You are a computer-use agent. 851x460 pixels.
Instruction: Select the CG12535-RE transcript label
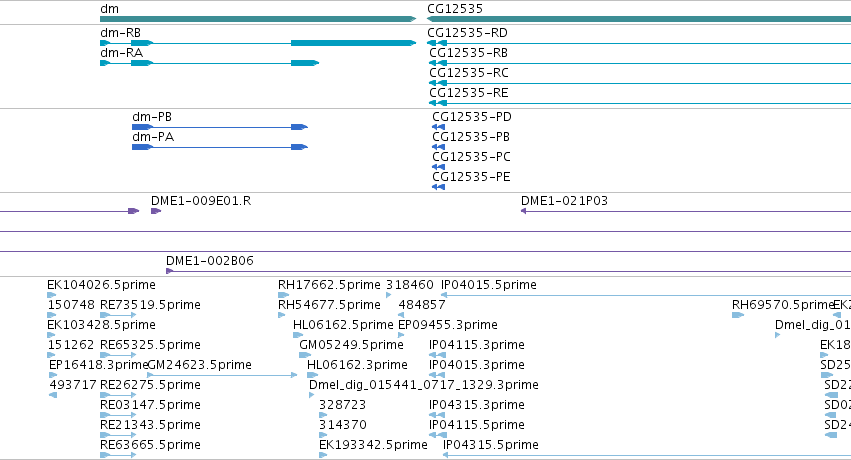coord(469,93)
